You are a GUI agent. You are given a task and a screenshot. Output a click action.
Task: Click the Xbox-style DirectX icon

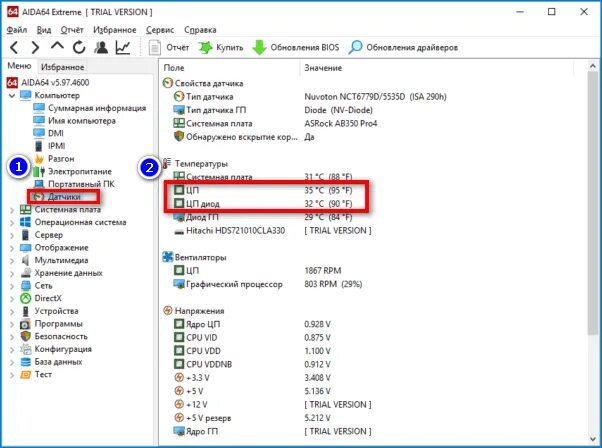click(x=25, y=298)
